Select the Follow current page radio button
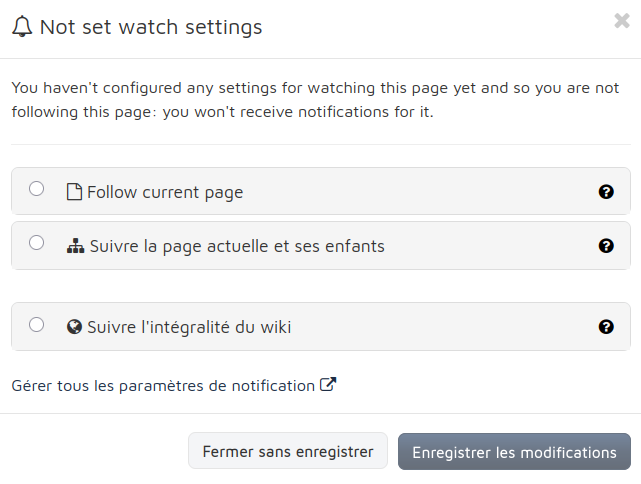This screenshot has width=641, height=484. point(36,189)
